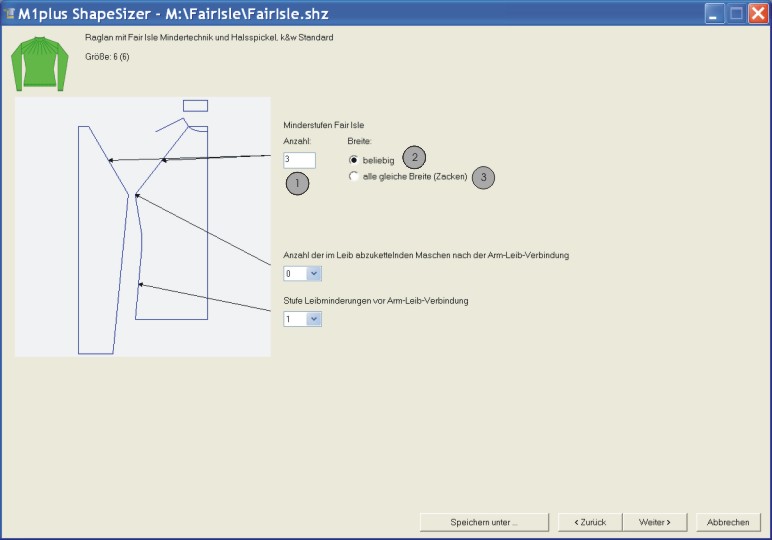Choose 'alle gleiche Breite (Zacken)' radio button
Screen dimensions: 772x540
[x=354, y=176]
